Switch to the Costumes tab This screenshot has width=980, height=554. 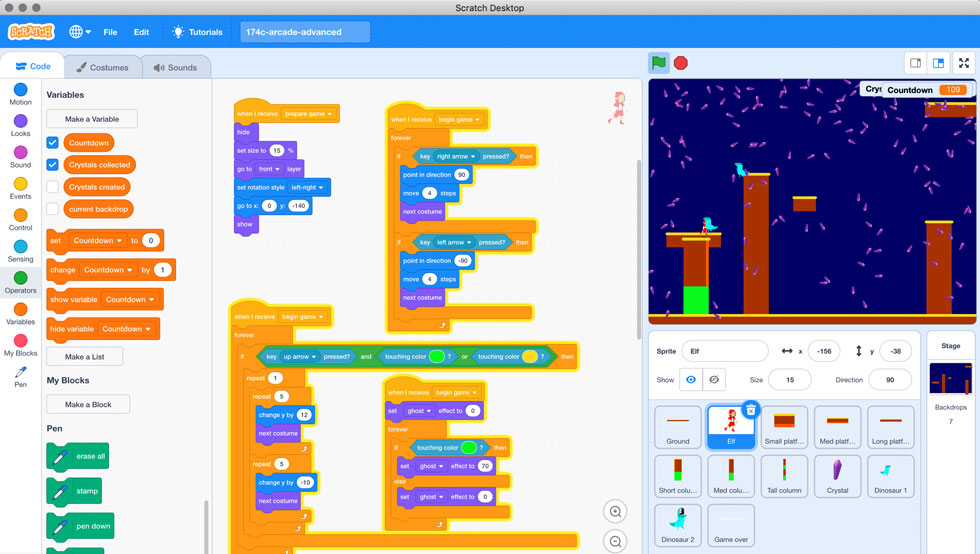pos(103,67)
